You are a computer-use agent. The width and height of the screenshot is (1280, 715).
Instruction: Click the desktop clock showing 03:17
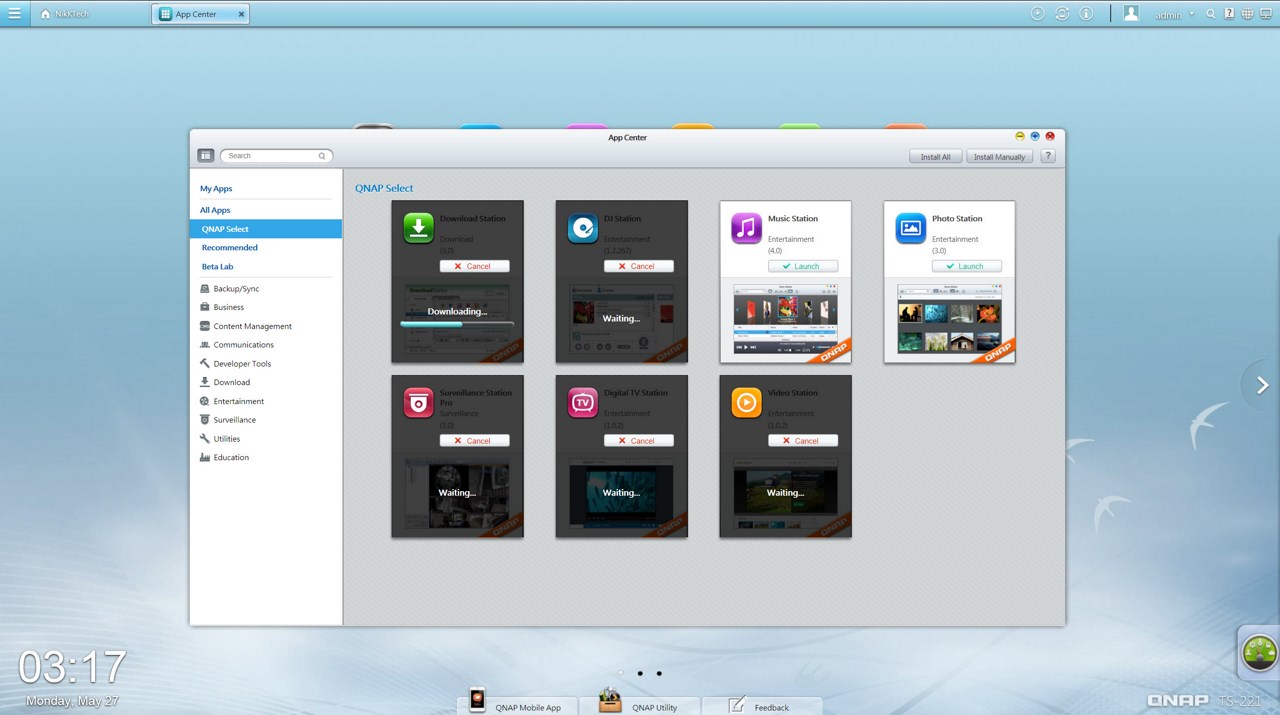(72, 666)
